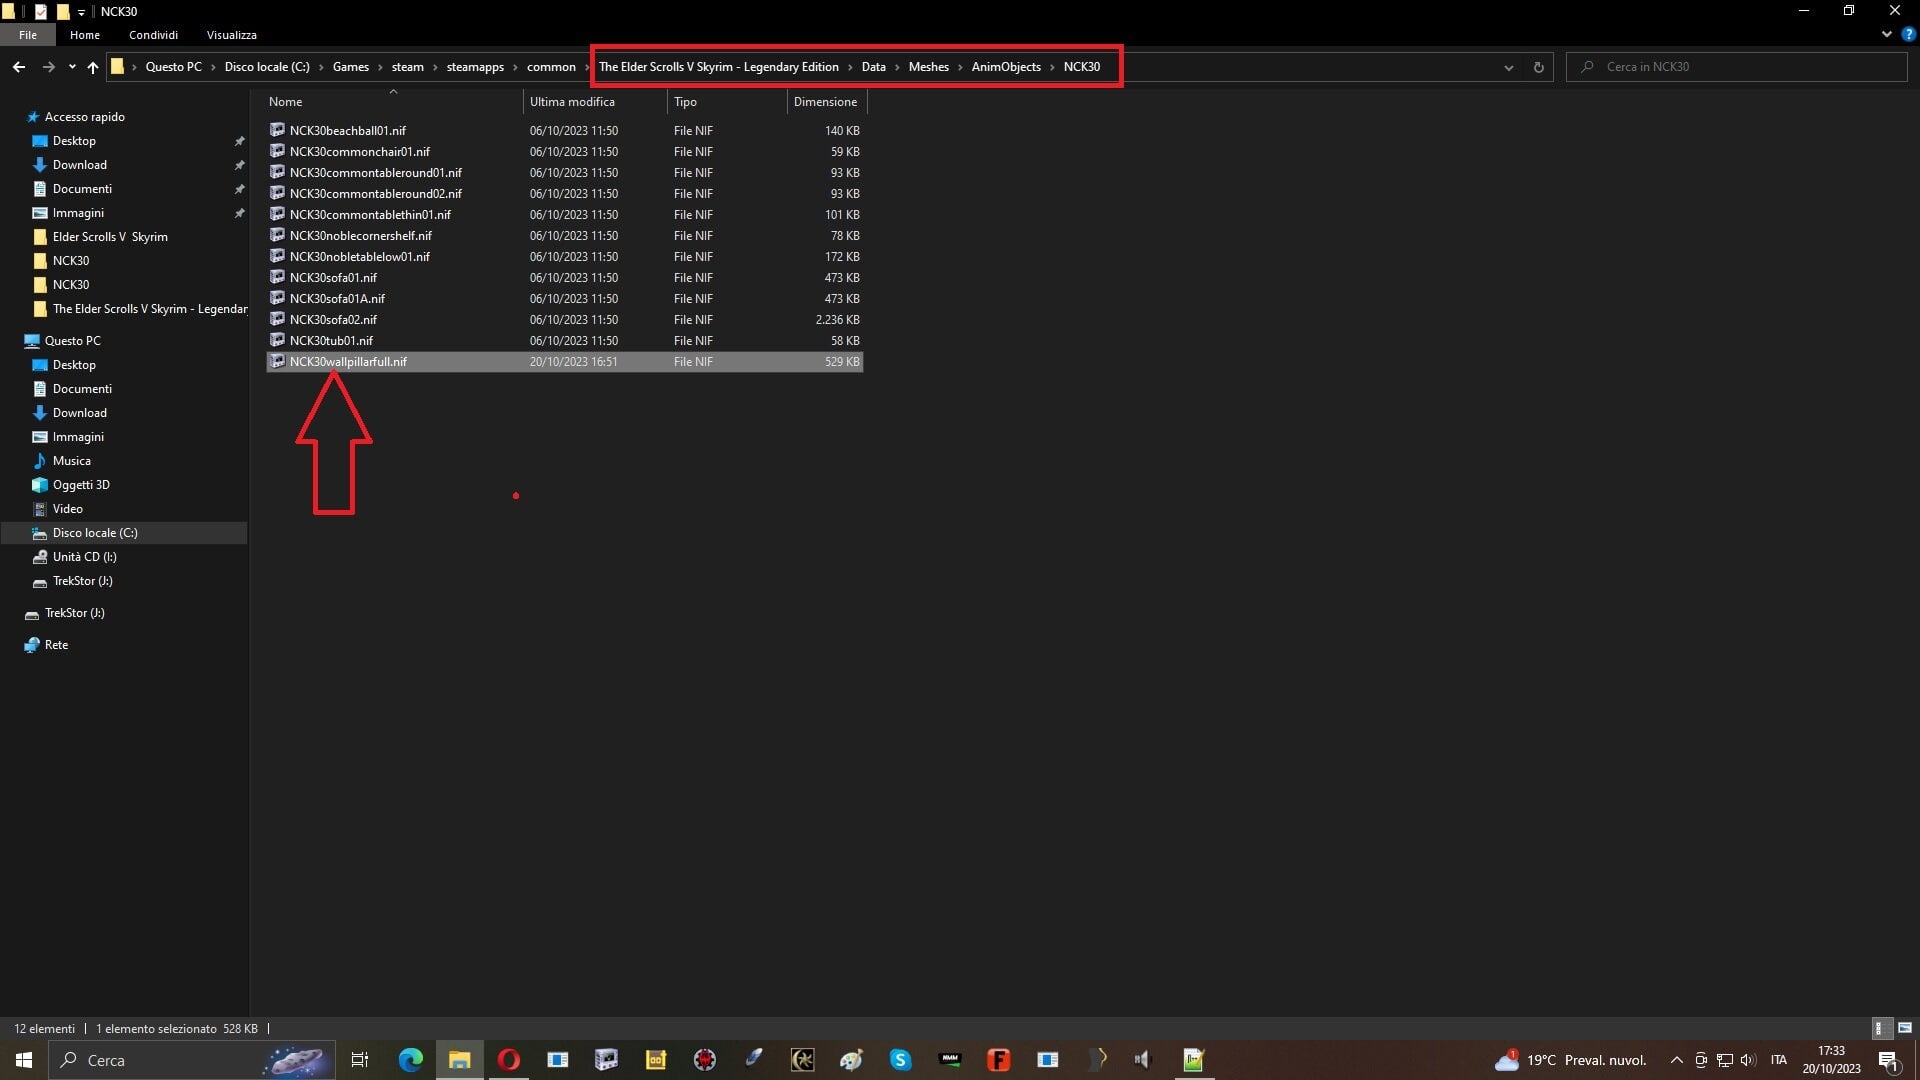Open Musica folder in sidebar
This screenshot has width=1920, height=1080.
tap(71, 461)
